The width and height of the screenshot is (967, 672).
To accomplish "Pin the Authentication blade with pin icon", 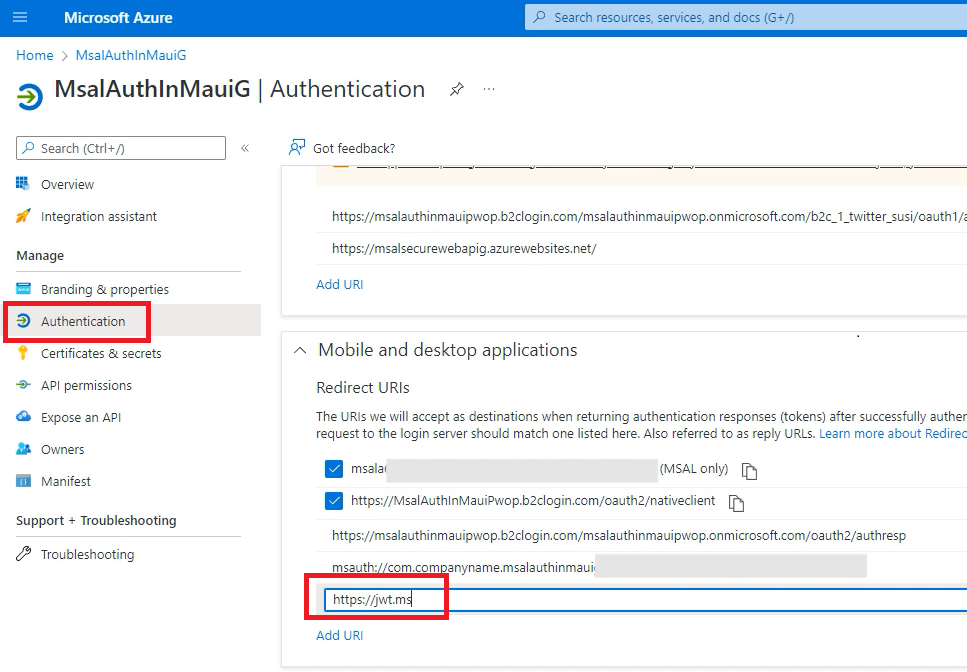I will 456,89.
